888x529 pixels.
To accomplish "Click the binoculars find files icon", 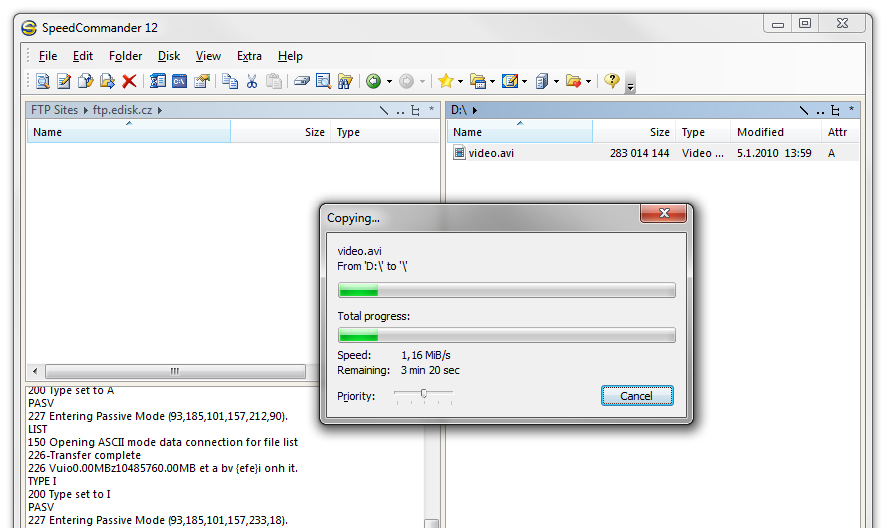I will pyautogui.click(x=345, y=82).
